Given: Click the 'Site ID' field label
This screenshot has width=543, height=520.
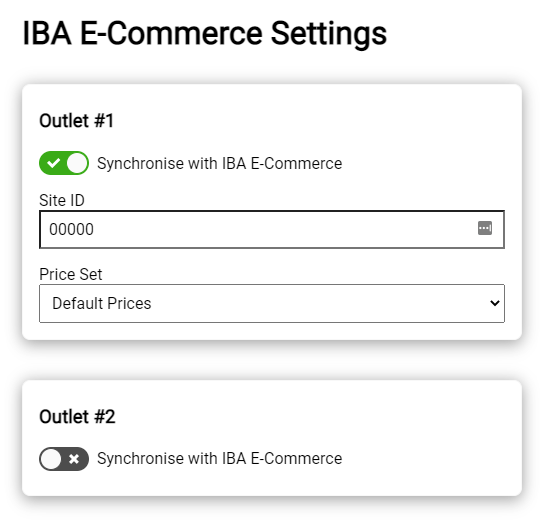Looking at the screenshot, I should click(62, 200).
